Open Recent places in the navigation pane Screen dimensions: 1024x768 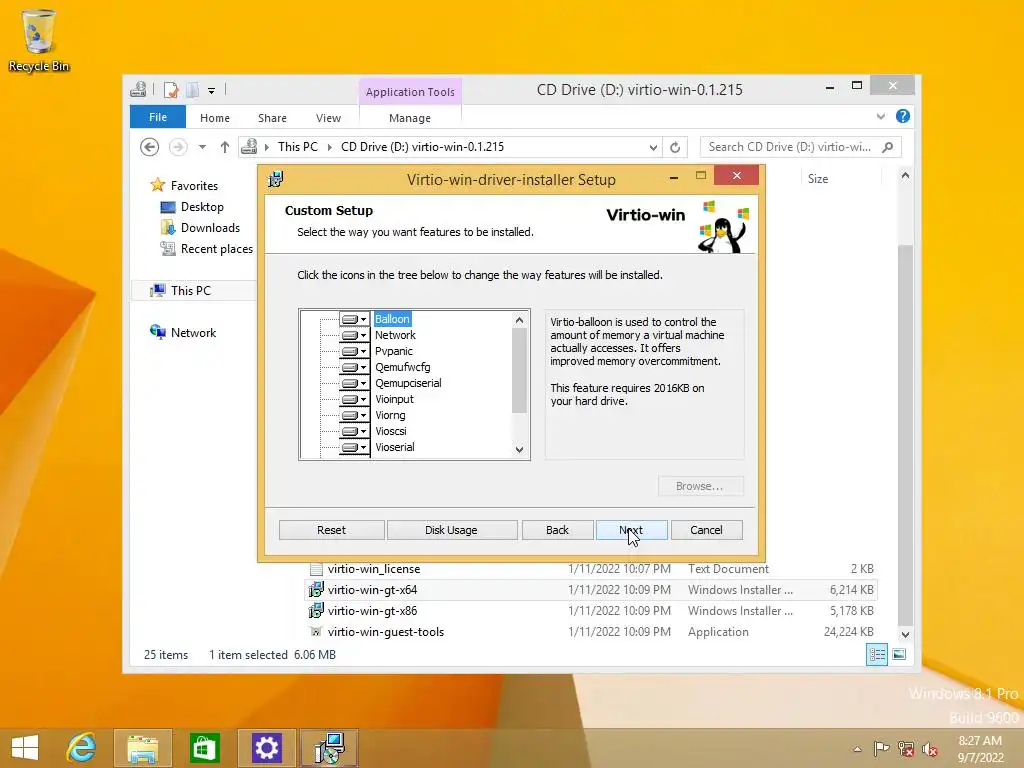217,249
